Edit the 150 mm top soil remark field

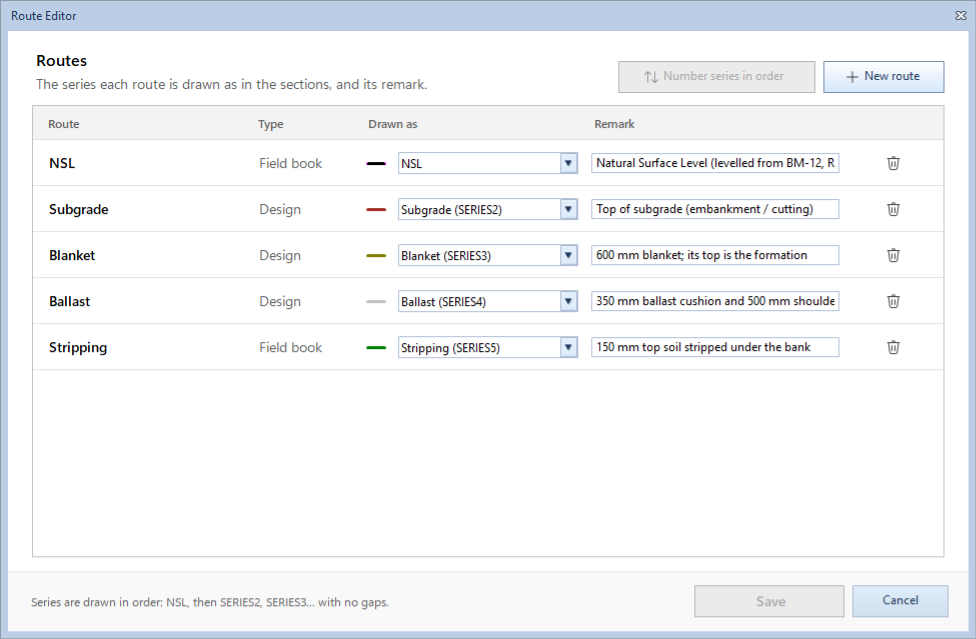click(x=715, y=347)
